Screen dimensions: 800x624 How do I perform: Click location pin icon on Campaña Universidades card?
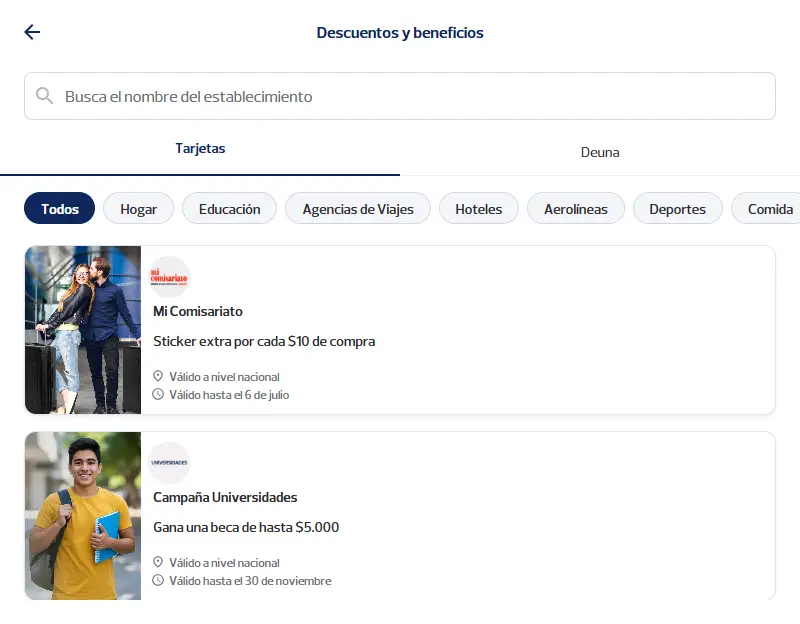(x=158, y=562)
